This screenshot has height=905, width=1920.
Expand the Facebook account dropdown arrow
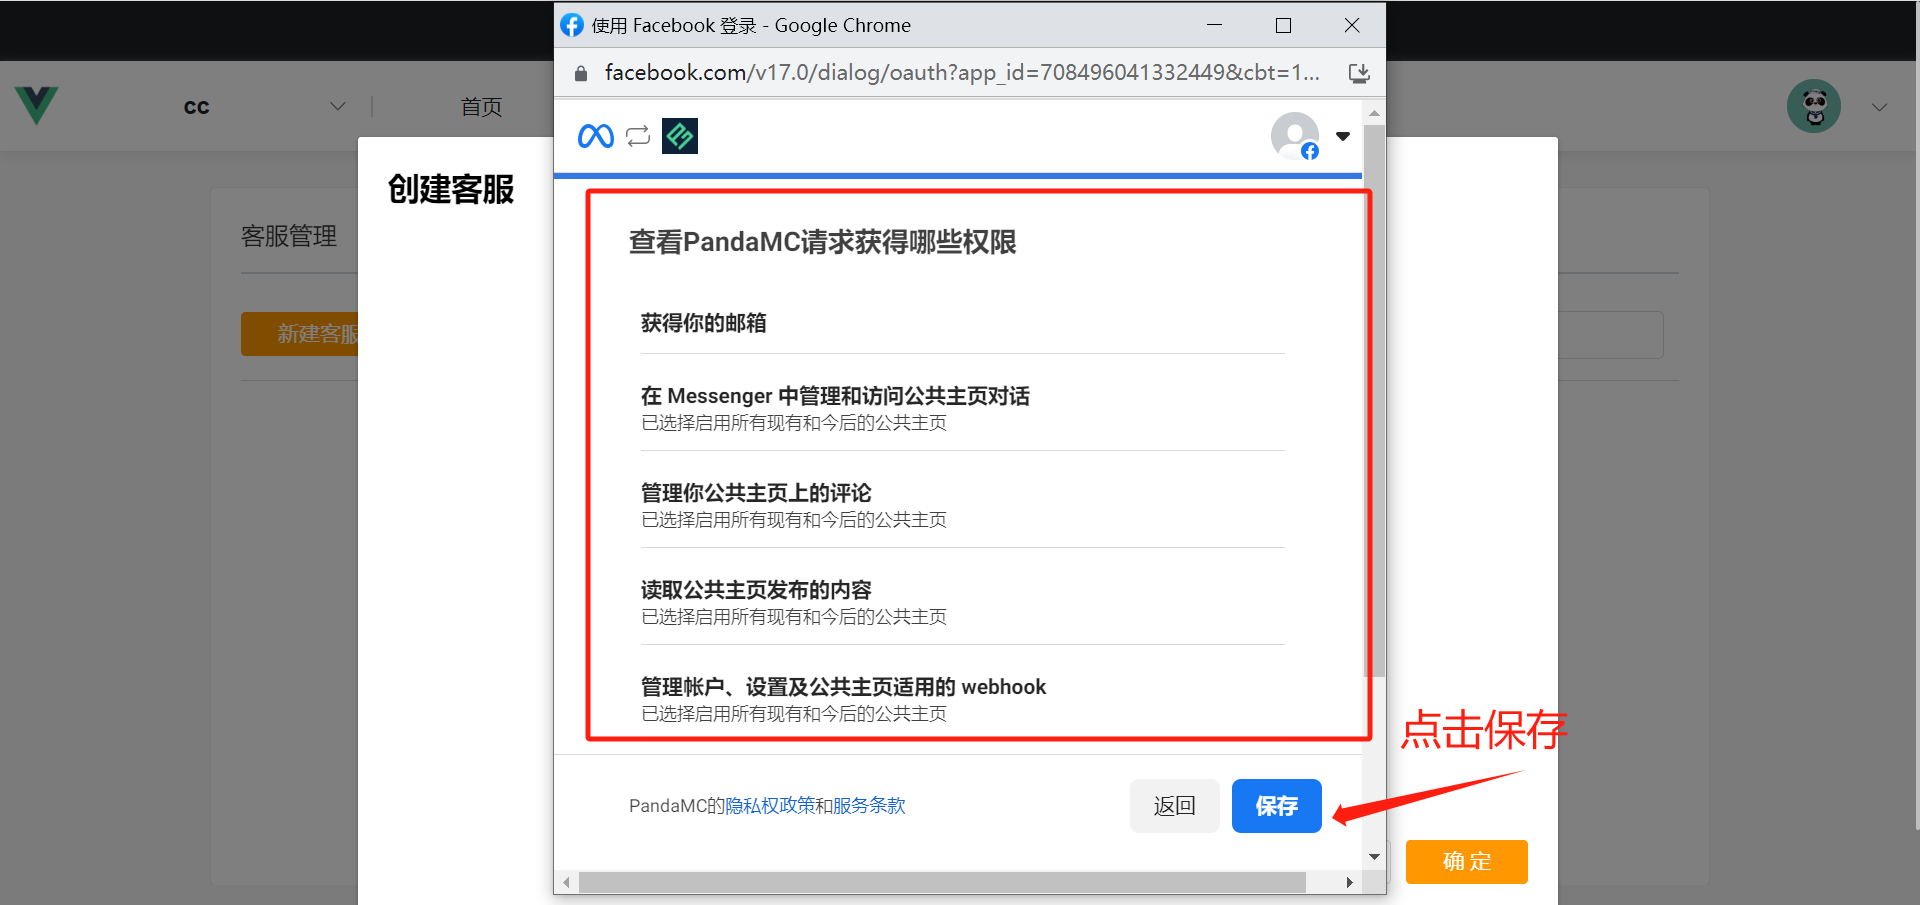(1343, 136)
